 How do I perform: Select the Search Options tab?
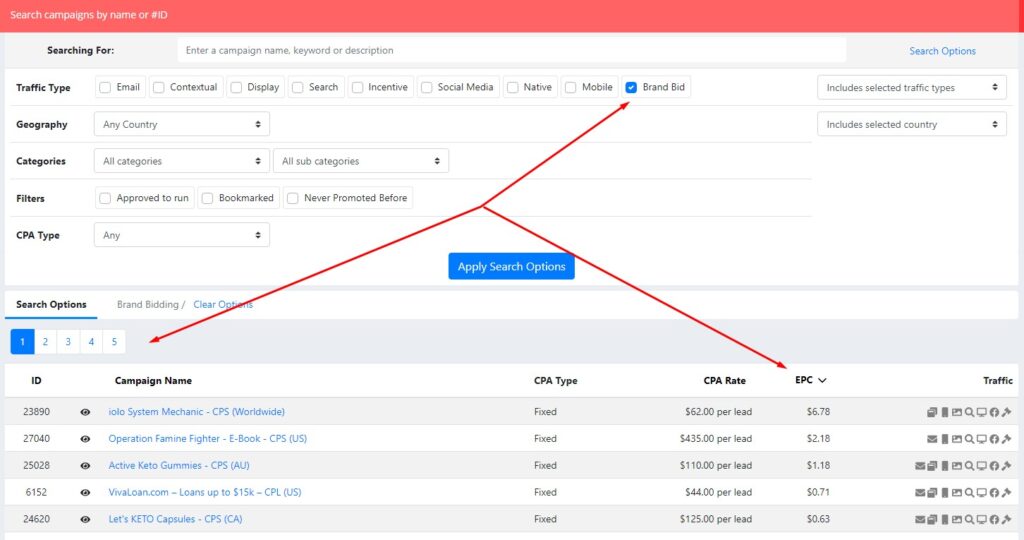[x=51, y=304]
